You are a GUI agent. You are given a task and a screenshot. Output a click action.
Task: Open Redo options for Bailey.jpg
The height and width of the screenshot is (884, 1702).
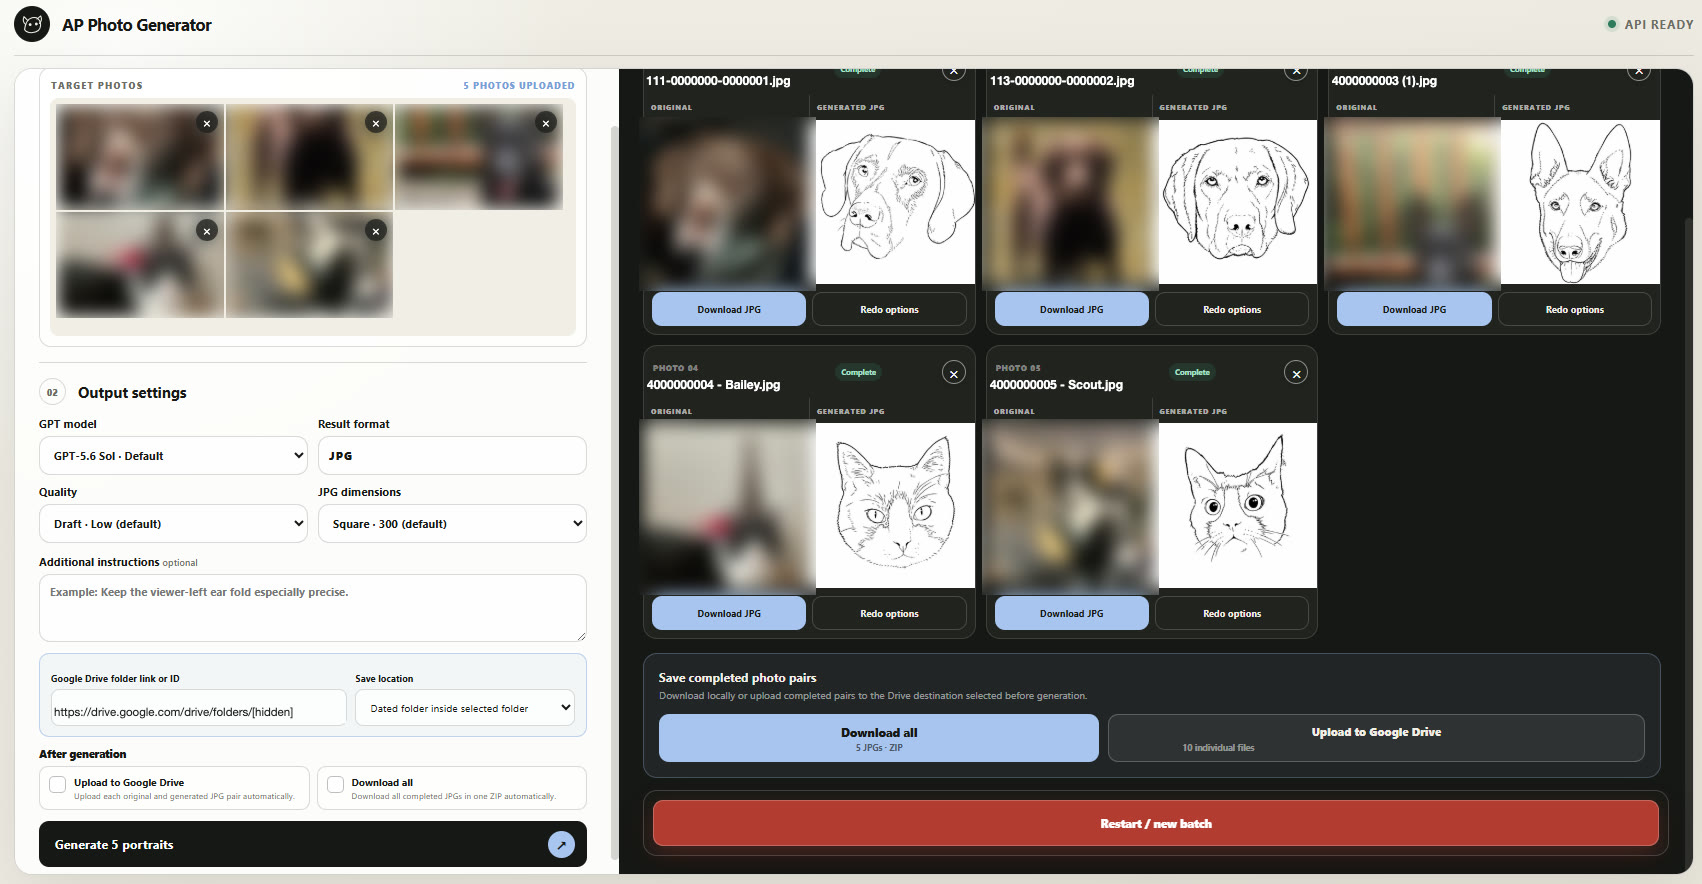pos(889,614)
